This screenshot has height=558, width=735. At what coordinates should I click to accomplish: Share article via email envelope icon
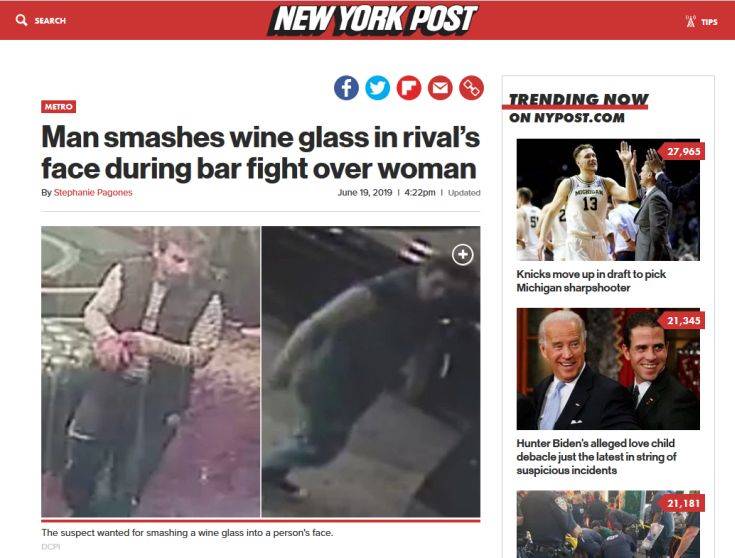tap(440, 88)
